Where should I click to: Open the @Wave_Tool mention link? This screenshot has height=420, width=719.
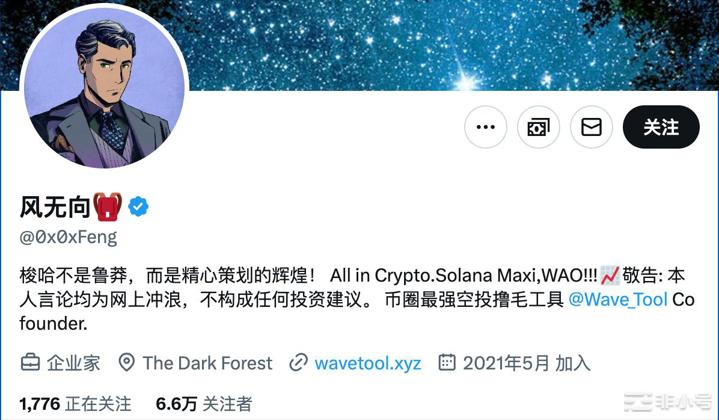pos(617,299)
